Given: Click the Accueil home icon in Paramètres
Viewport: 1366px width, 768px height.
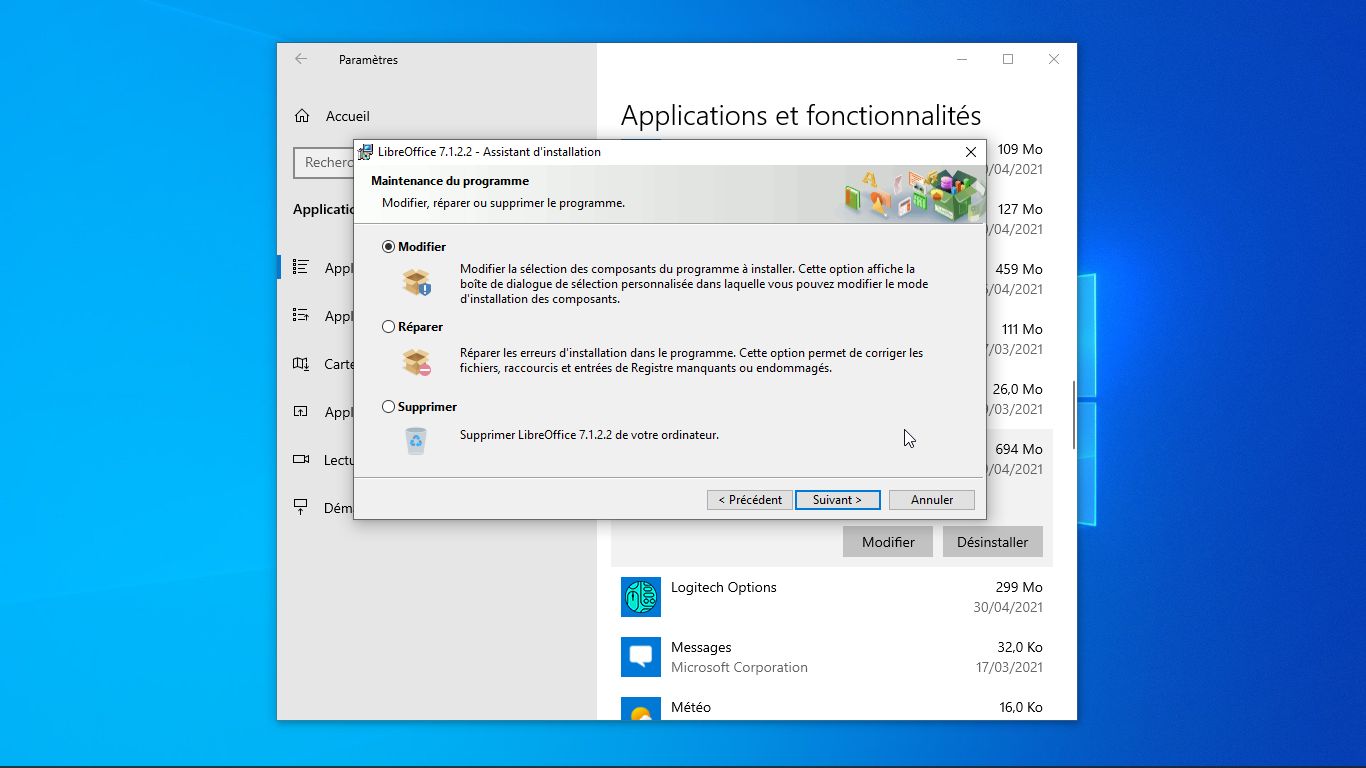Looking at the screenshot, I should coord(302,116).
